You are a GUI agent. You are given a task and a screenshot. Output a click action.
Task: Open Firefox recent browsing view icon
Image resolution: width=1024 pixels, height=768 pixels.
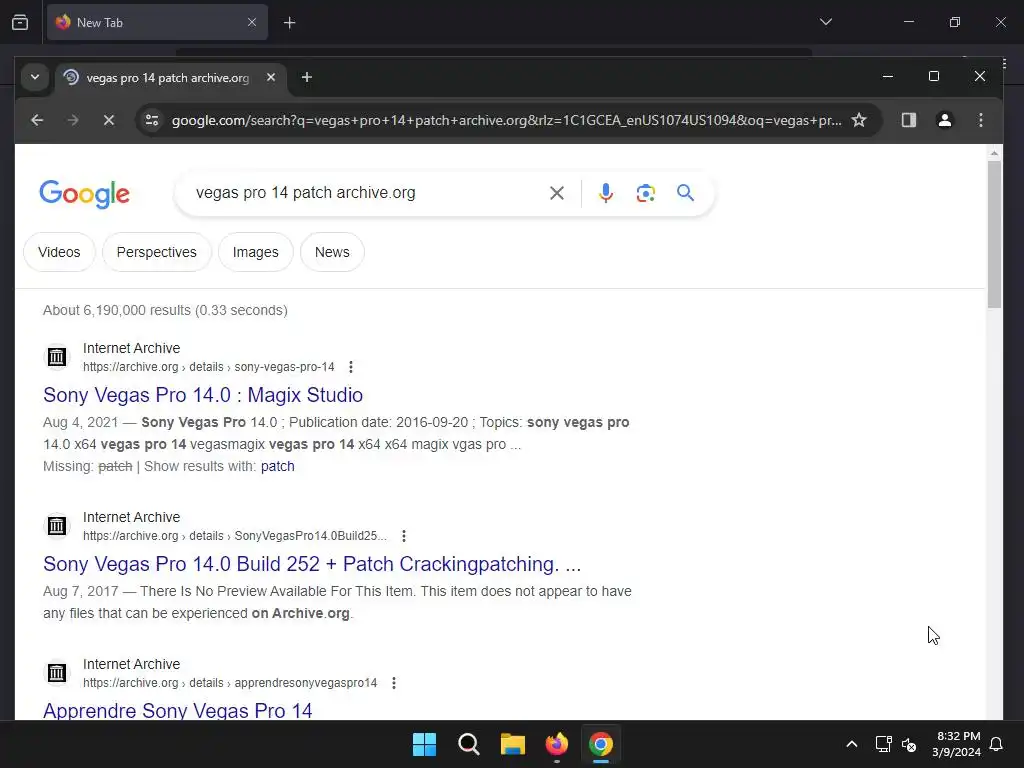coord(20,23)
